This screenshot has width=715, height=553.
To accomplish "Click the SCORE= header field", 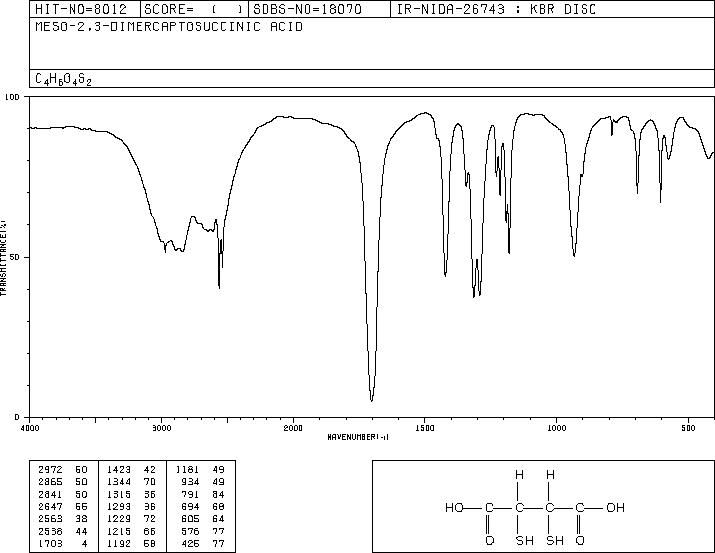I will tap(193, 9).
